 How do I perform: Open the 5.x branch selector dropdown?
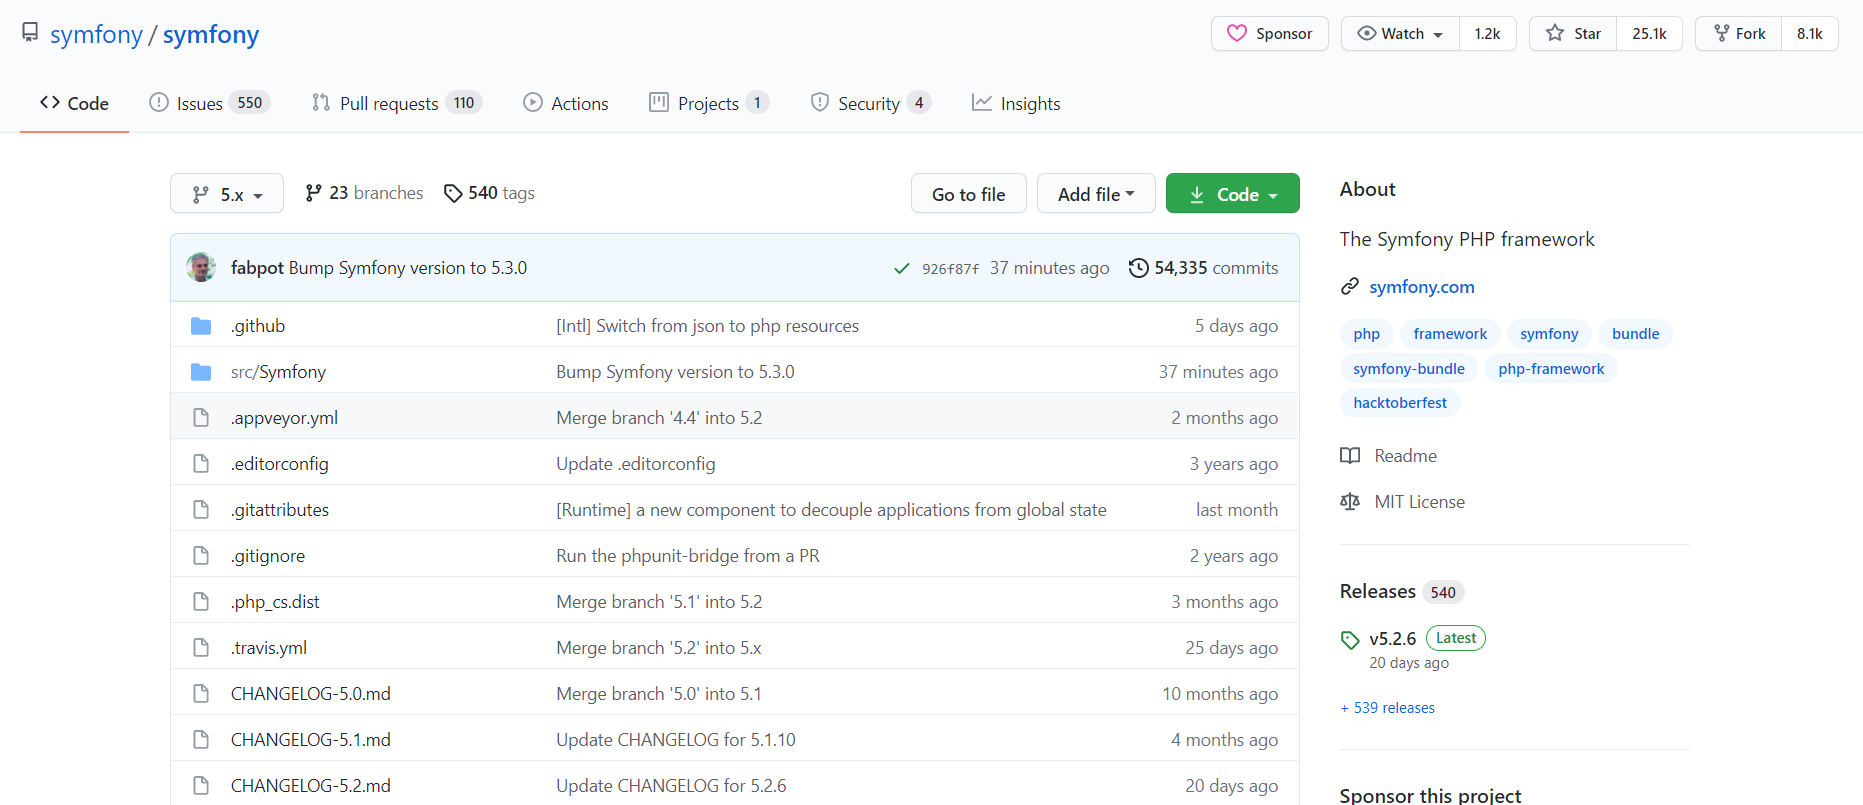227,194
